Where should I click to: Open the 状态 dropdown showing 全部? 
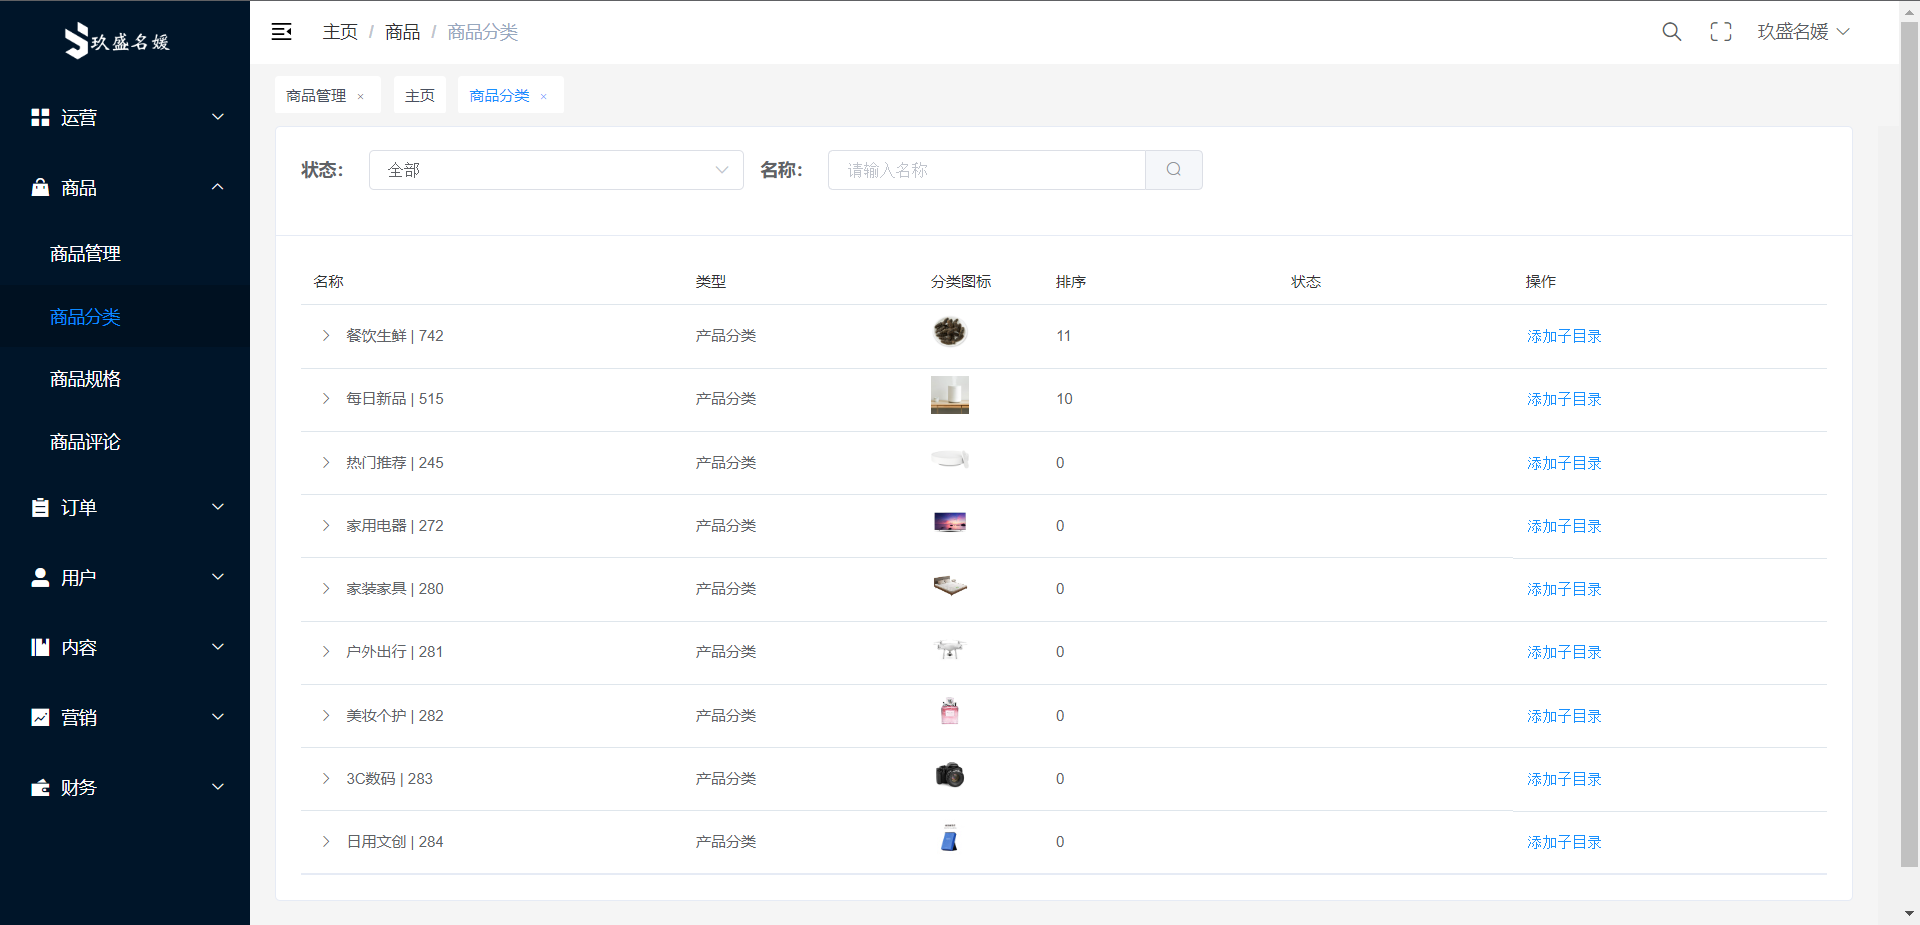click(x=555, y=170)
